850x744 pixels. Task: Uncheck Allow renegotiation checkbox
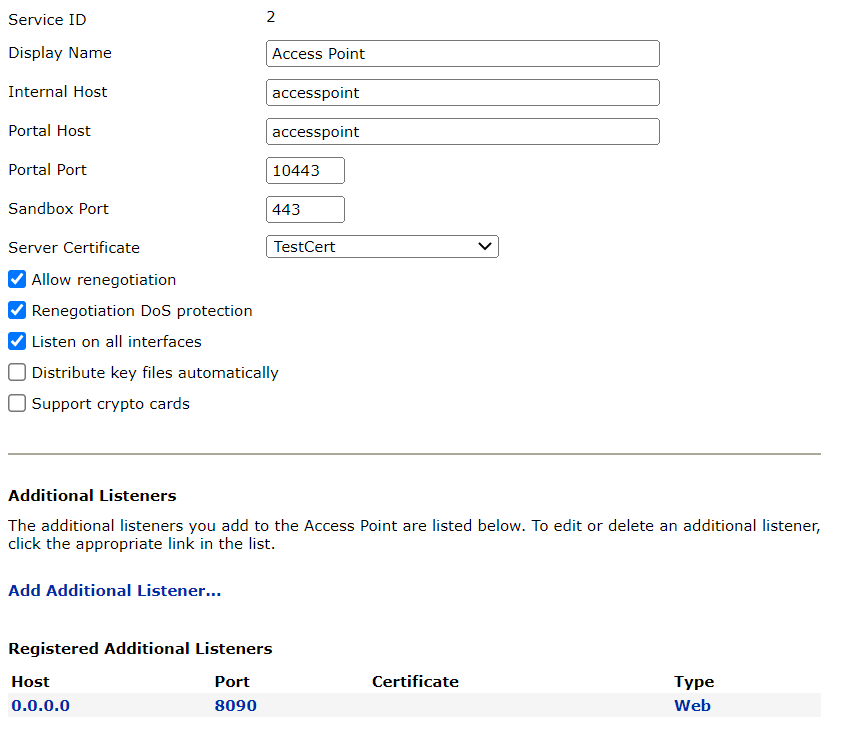pos(17,280)
